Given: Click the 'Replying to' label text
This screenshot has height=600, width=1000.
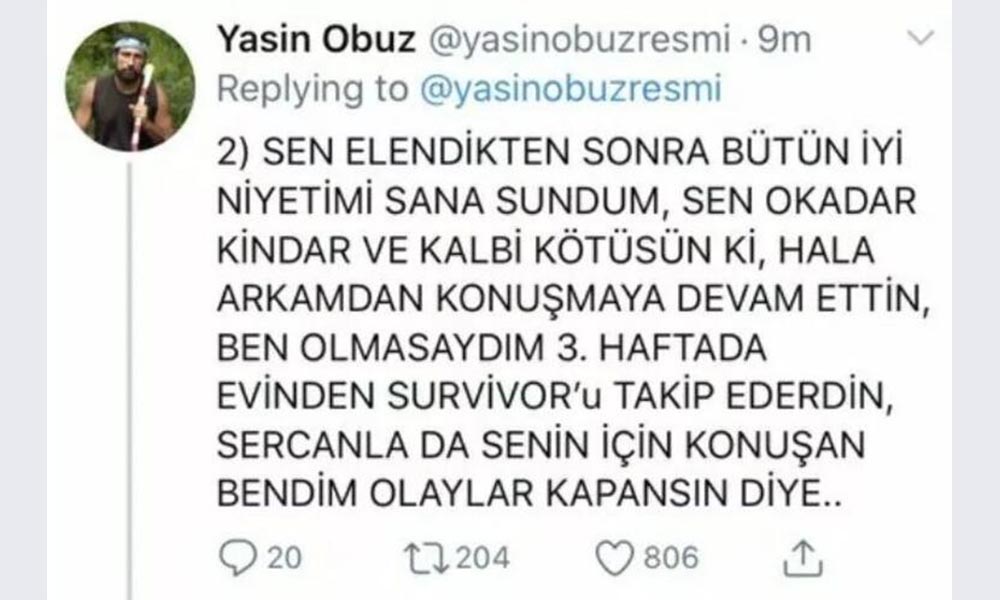Looking at the screenshot, I should pos(313,89).
